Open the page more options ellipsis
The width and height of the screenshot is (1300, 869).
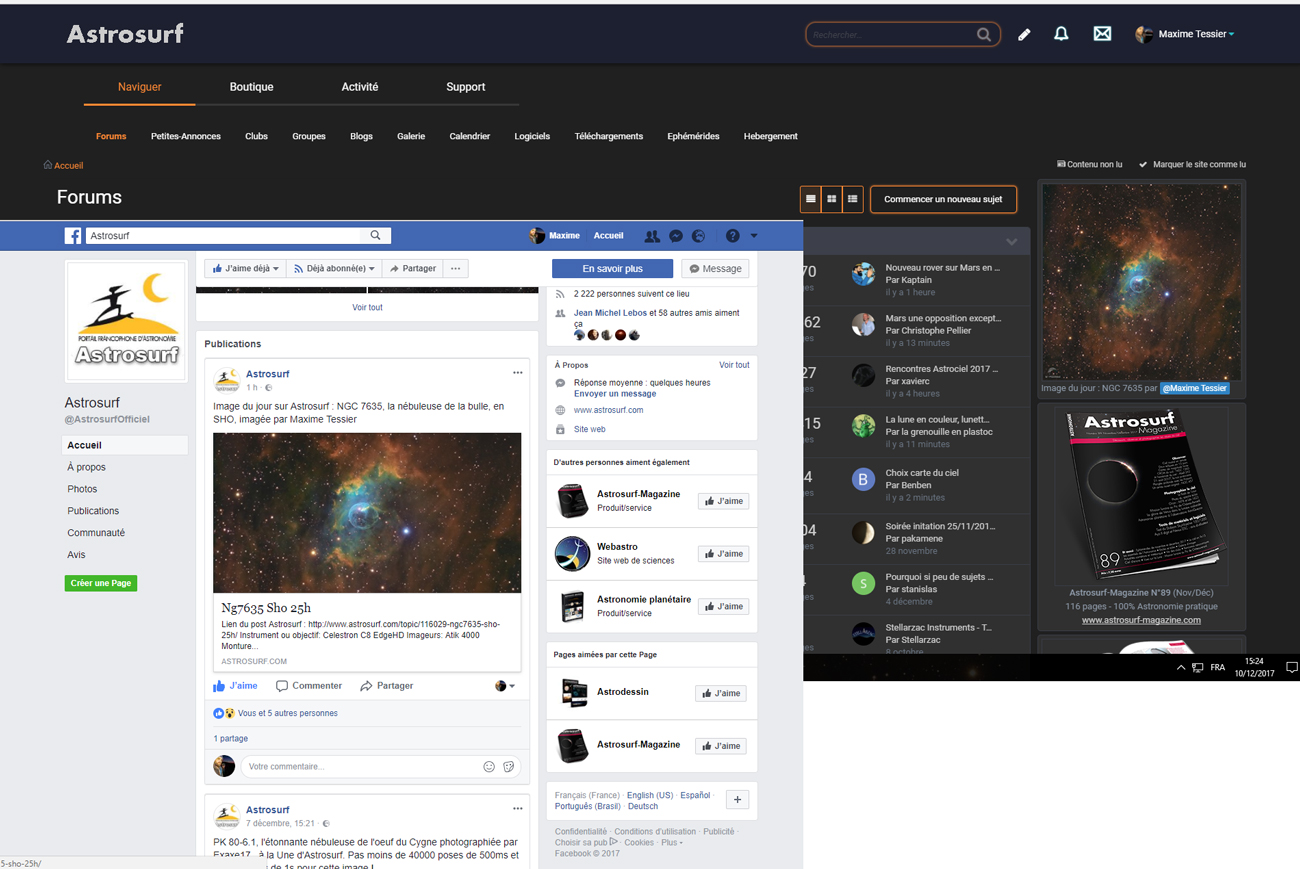point(455,269)
